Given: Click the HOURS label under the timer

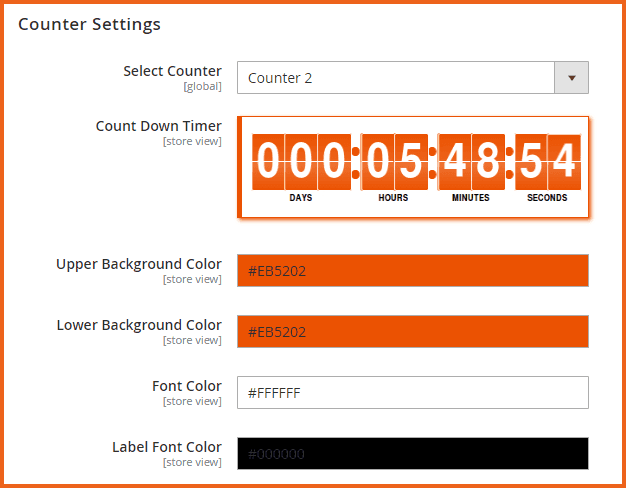Looking at the screenshot, I should [x=393, y=198].
